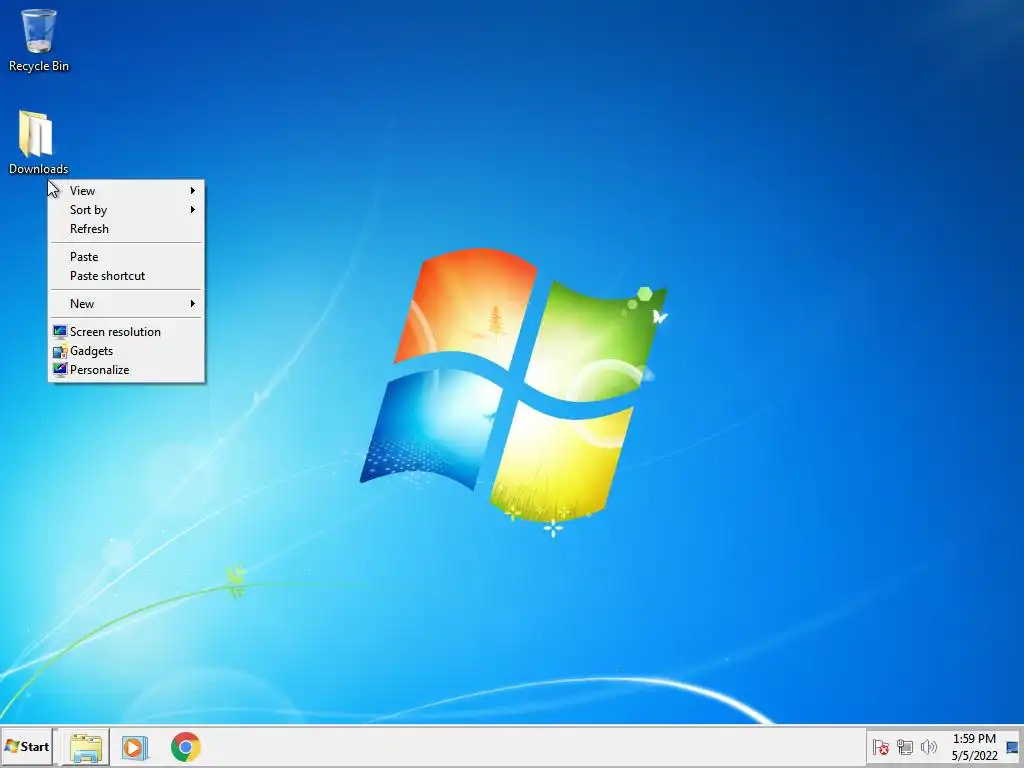Open the network status tray icon
Viewport: 1024px width, 768px height.
coord(904,746)
